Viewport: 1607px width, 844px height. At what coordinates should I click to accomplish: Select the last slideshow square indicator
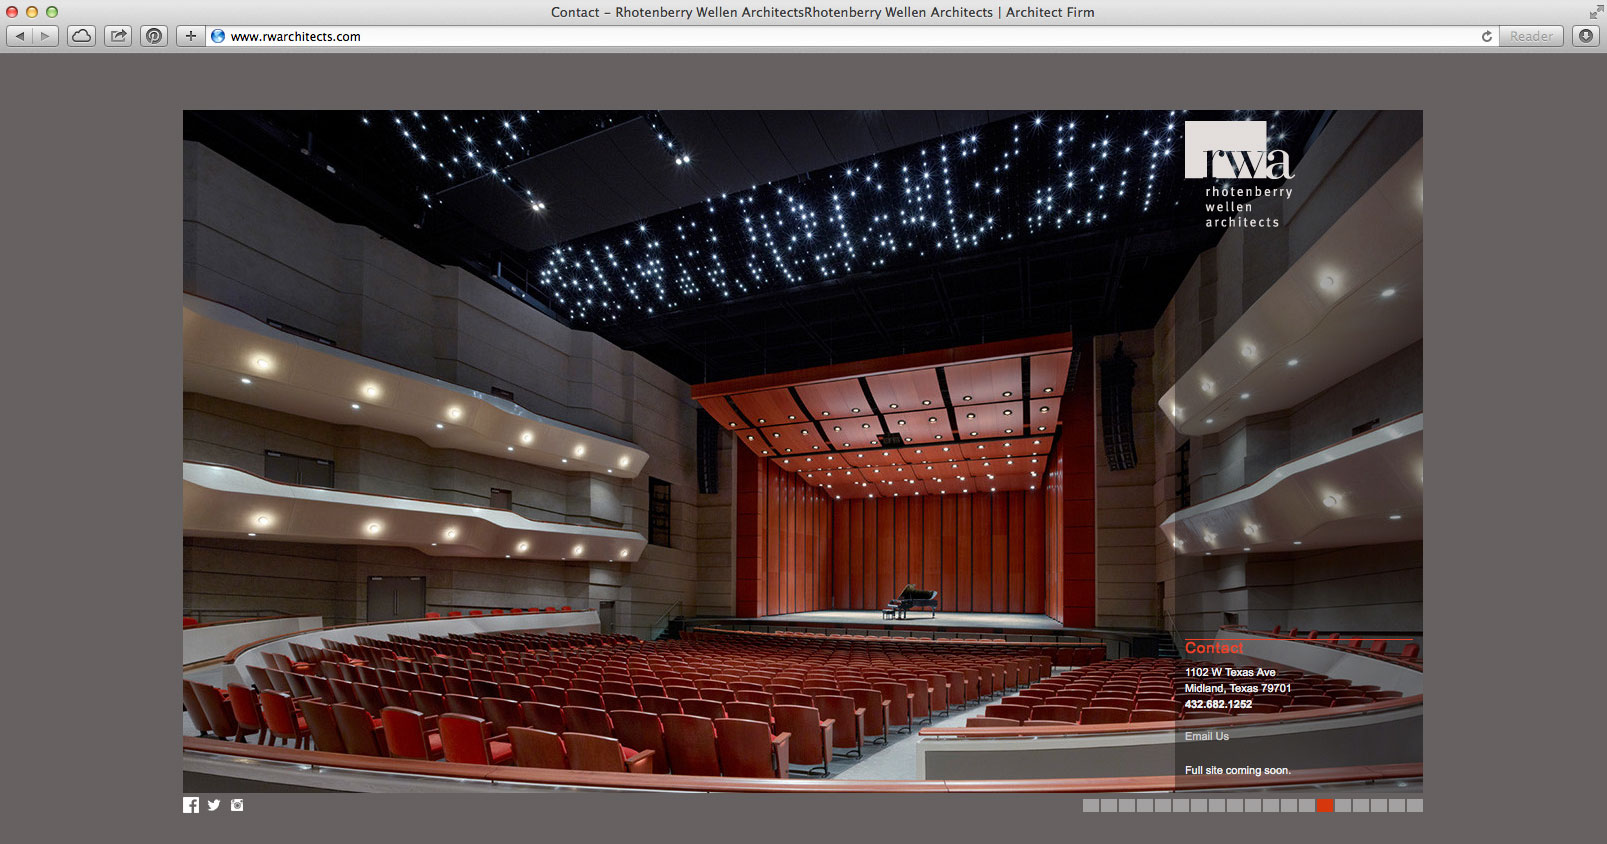pyautogui.click(x=1415, y=805)
